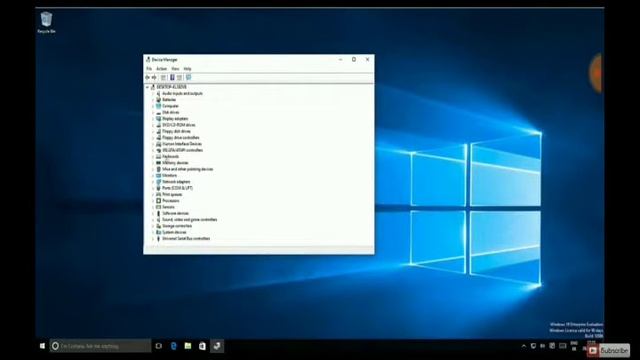This screenshot has height=360, width=640.
Task: Open Task View from the taskbar
Action: (159, 346)
